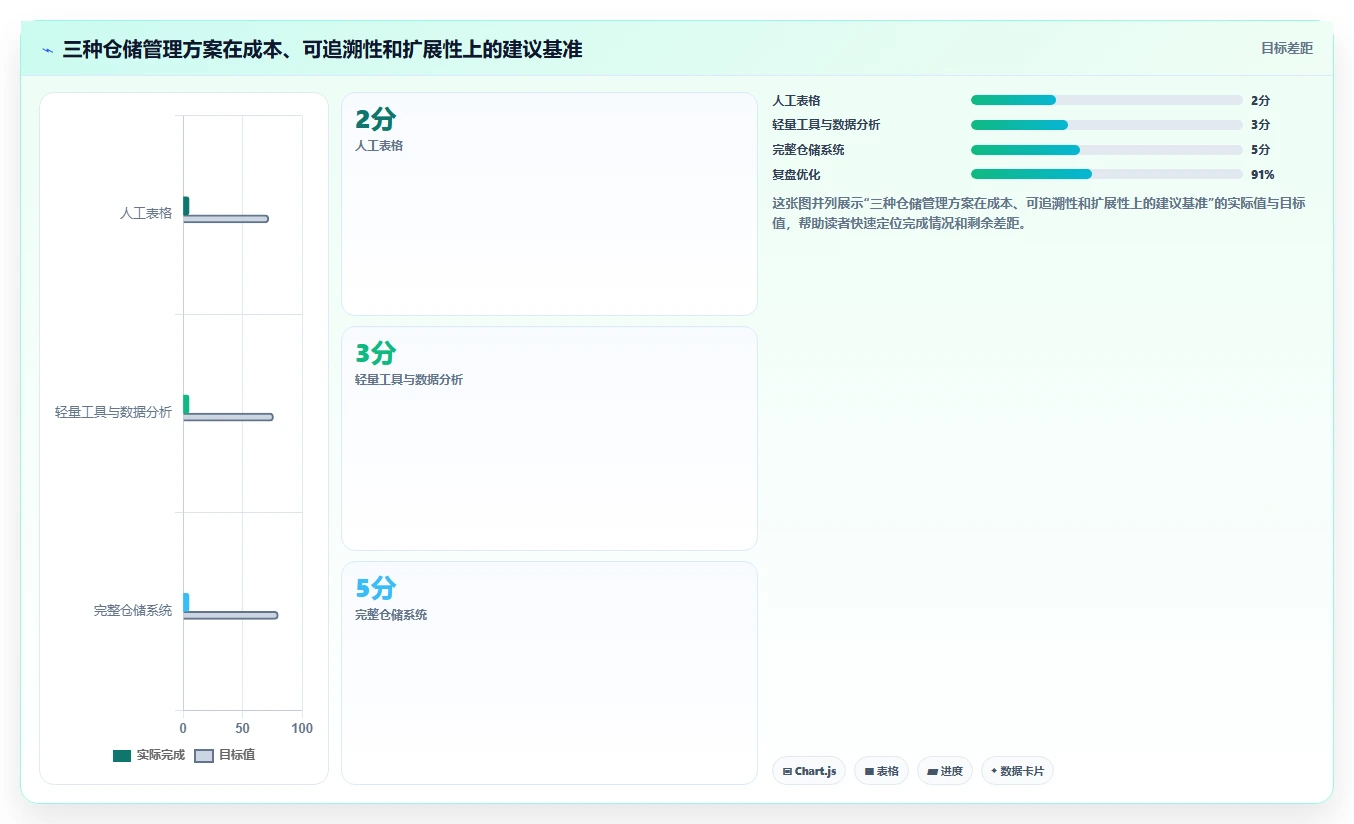1354x824 pixels.
Task: Click the 轻量工具与数据分析 axis label in chart
Action: 114,412
